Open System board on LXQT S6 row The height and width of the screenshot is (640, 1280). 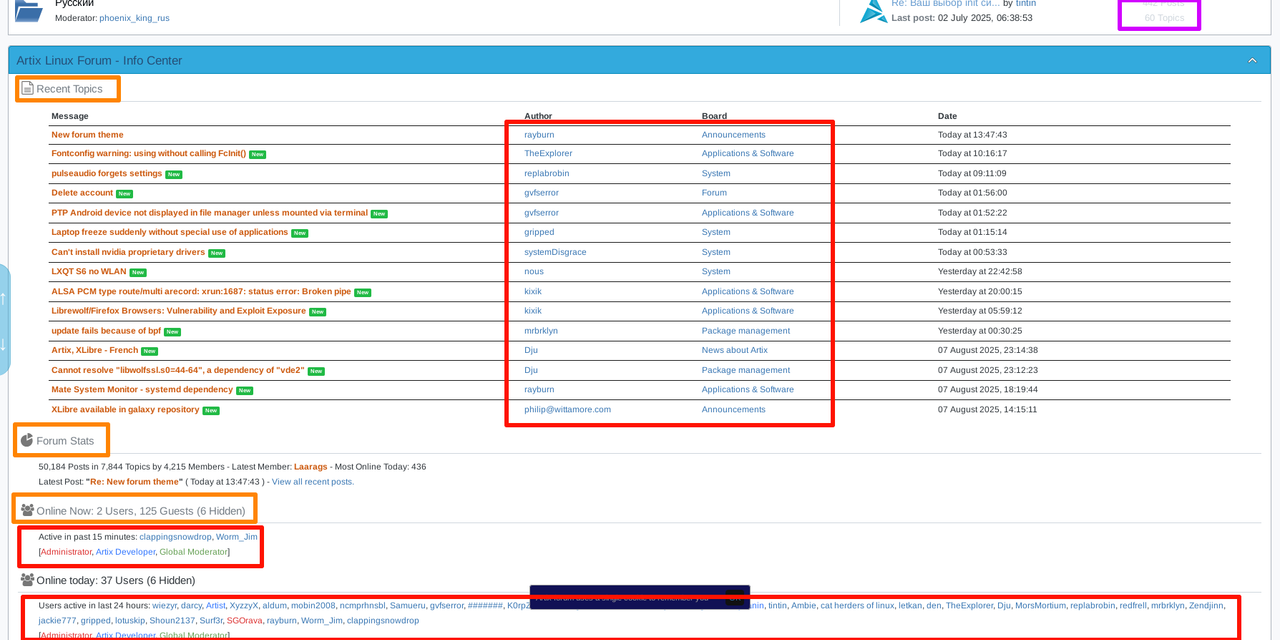coord(716,271)
